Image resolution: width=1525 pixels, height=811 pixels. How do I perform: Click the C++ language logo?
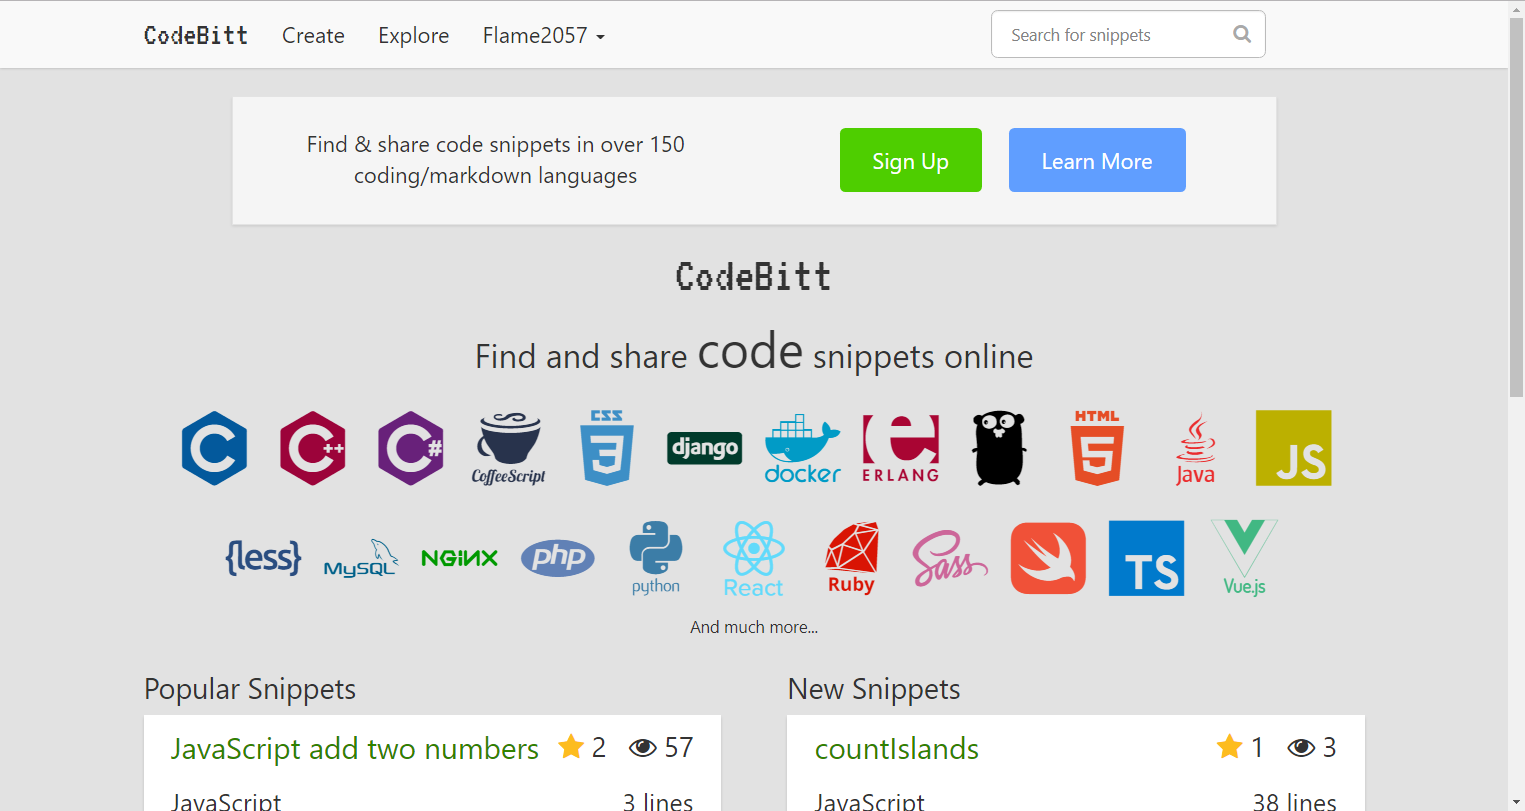313,448
